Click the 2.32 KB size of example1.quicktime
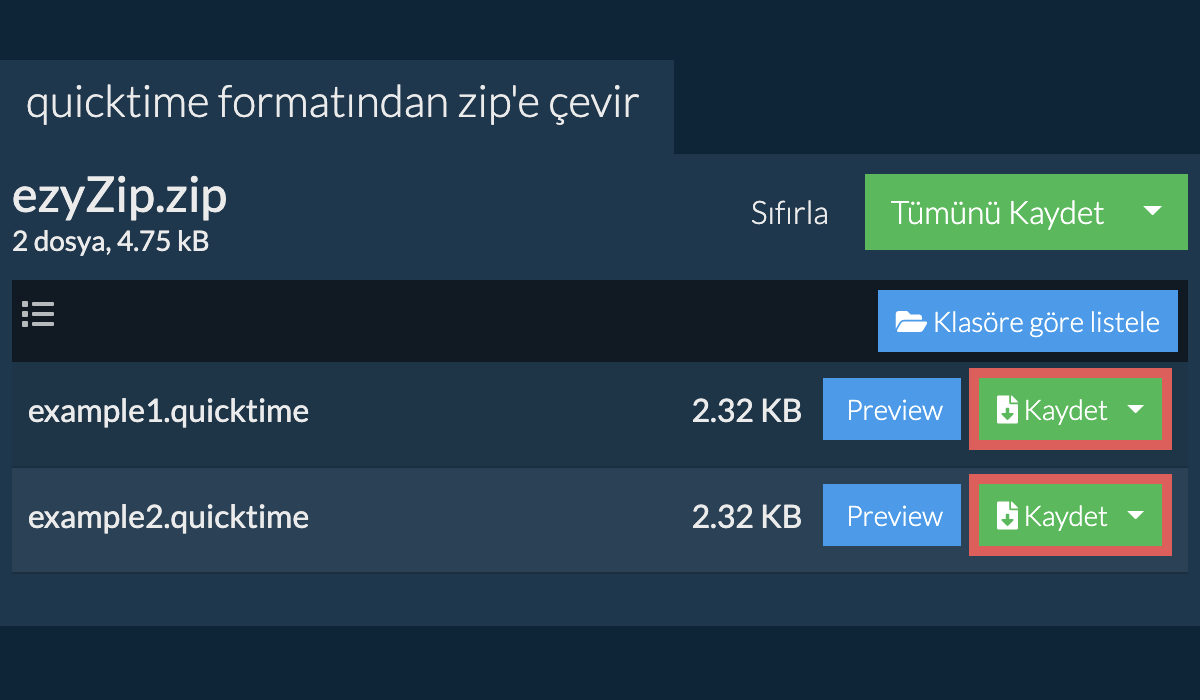The image size is (1200, 700). (x=747, y=411)
